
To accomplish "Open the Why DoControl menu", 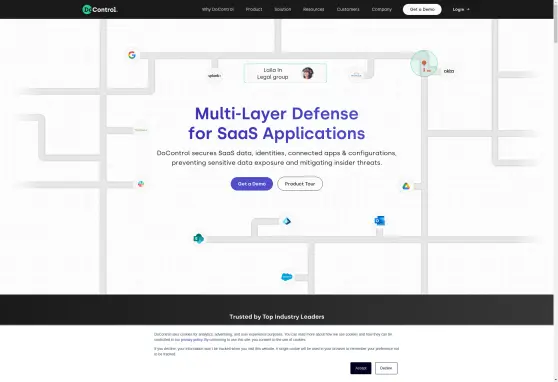I will click(218, 10).
